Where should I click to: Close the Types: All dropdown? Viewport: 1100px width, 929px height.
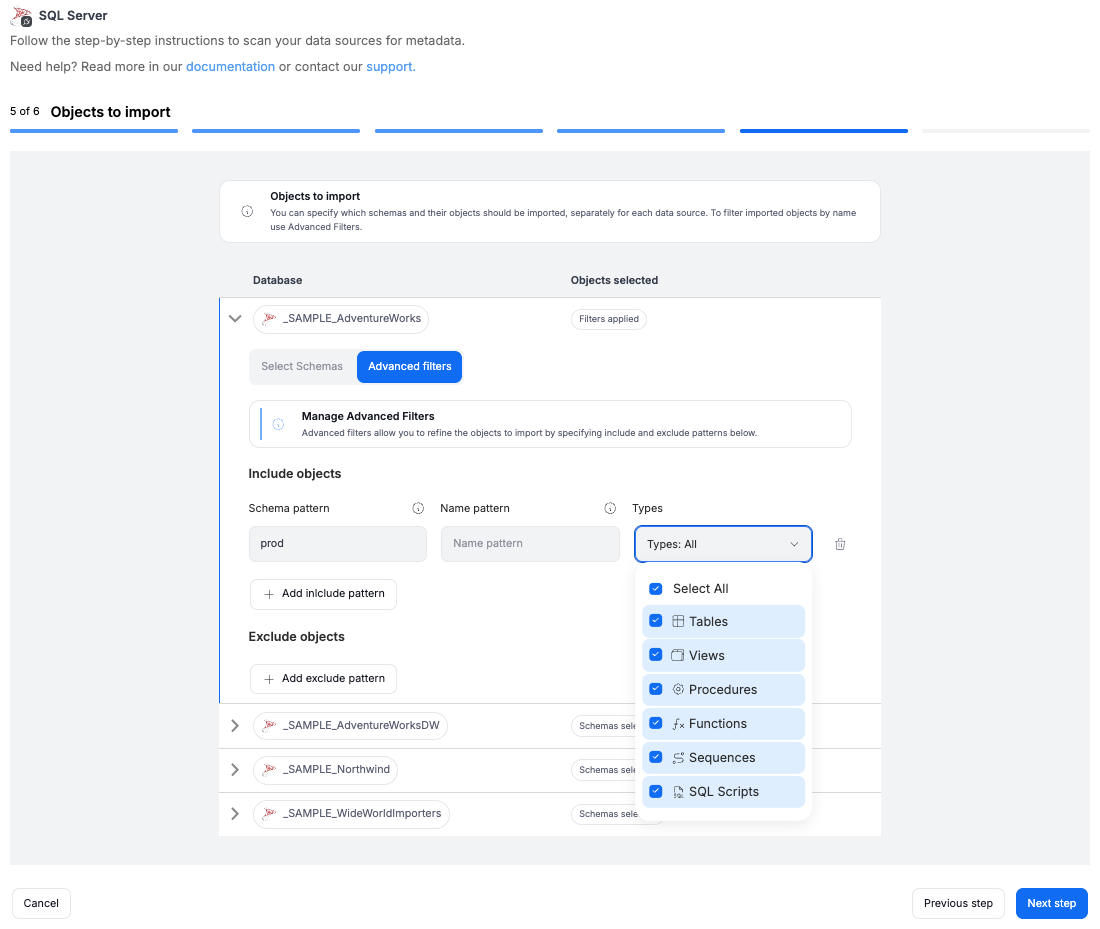[723, 544]
